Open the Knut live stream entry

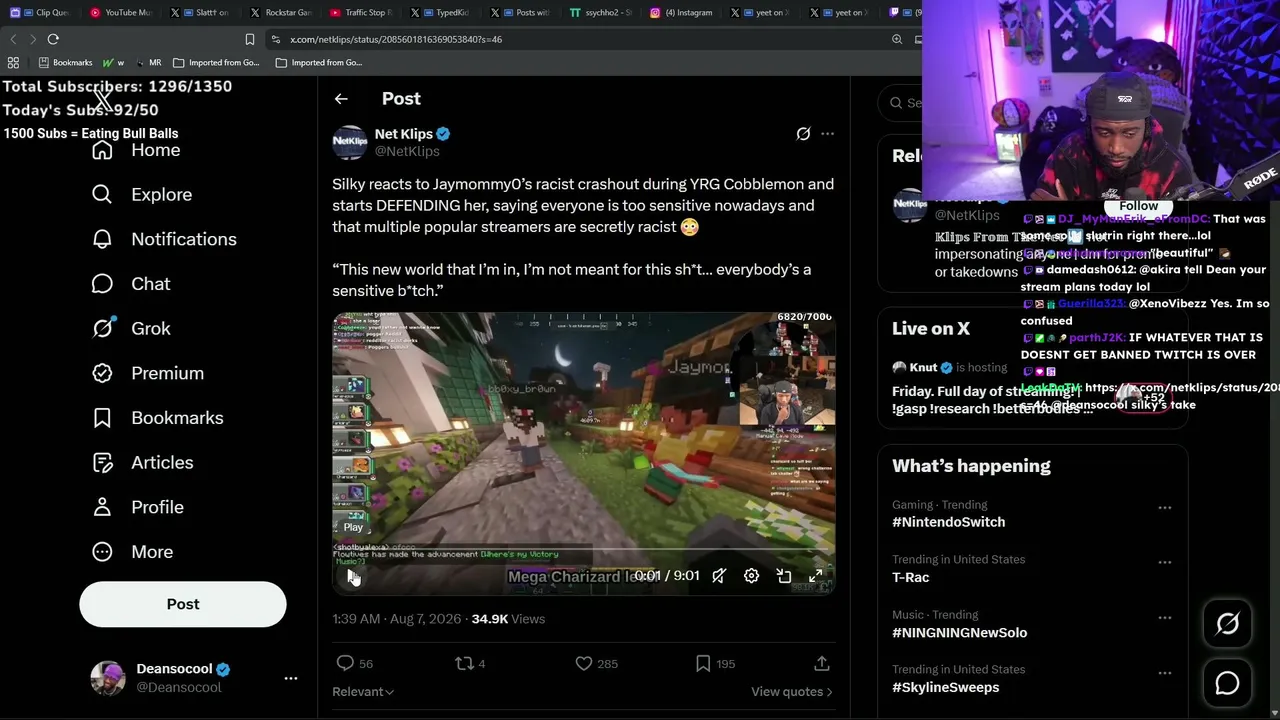[1032, 387]
